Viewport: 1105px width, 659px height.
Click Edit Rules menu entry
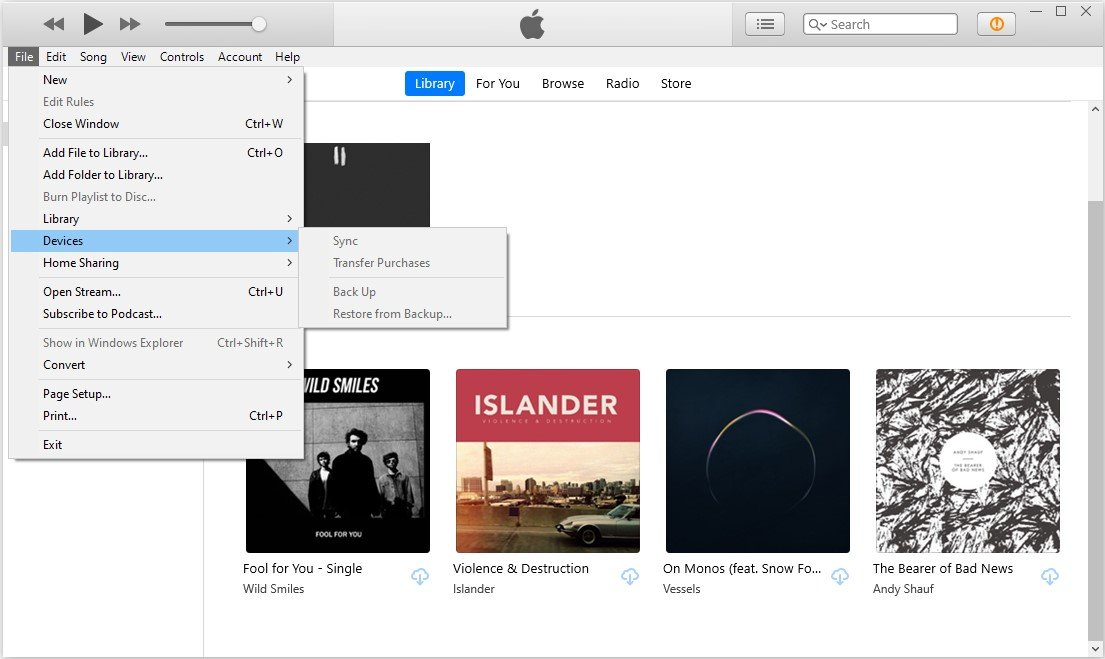tap(156, 101)
